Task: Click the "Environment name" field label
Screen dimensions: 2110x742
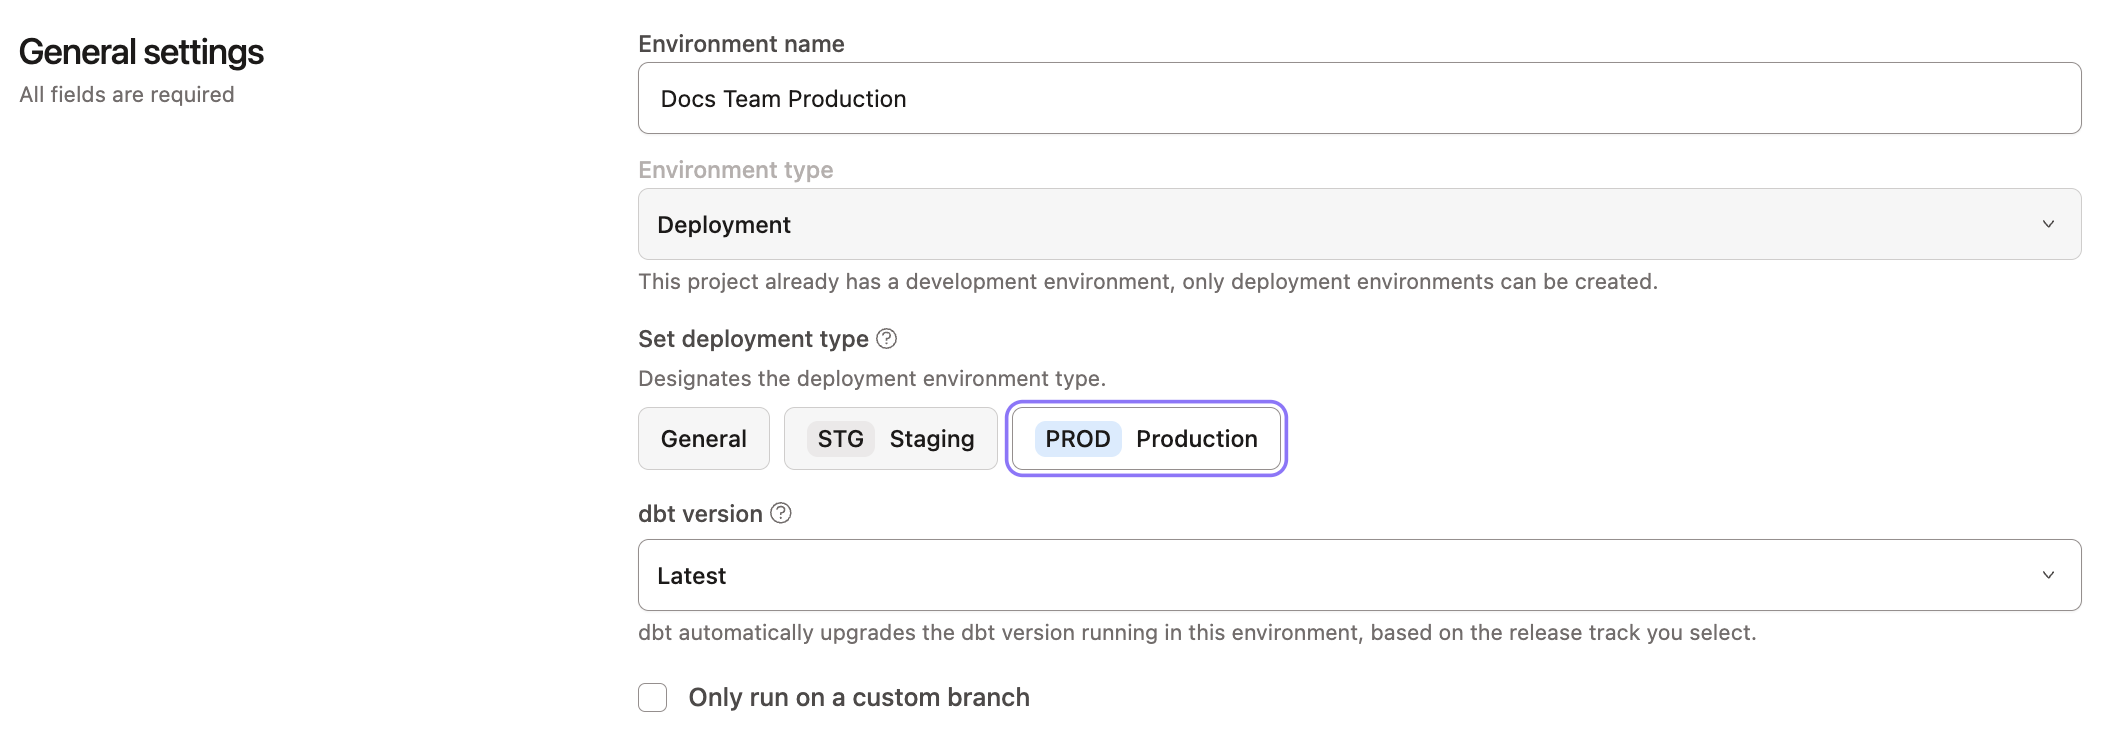Action: coord(741,44)
